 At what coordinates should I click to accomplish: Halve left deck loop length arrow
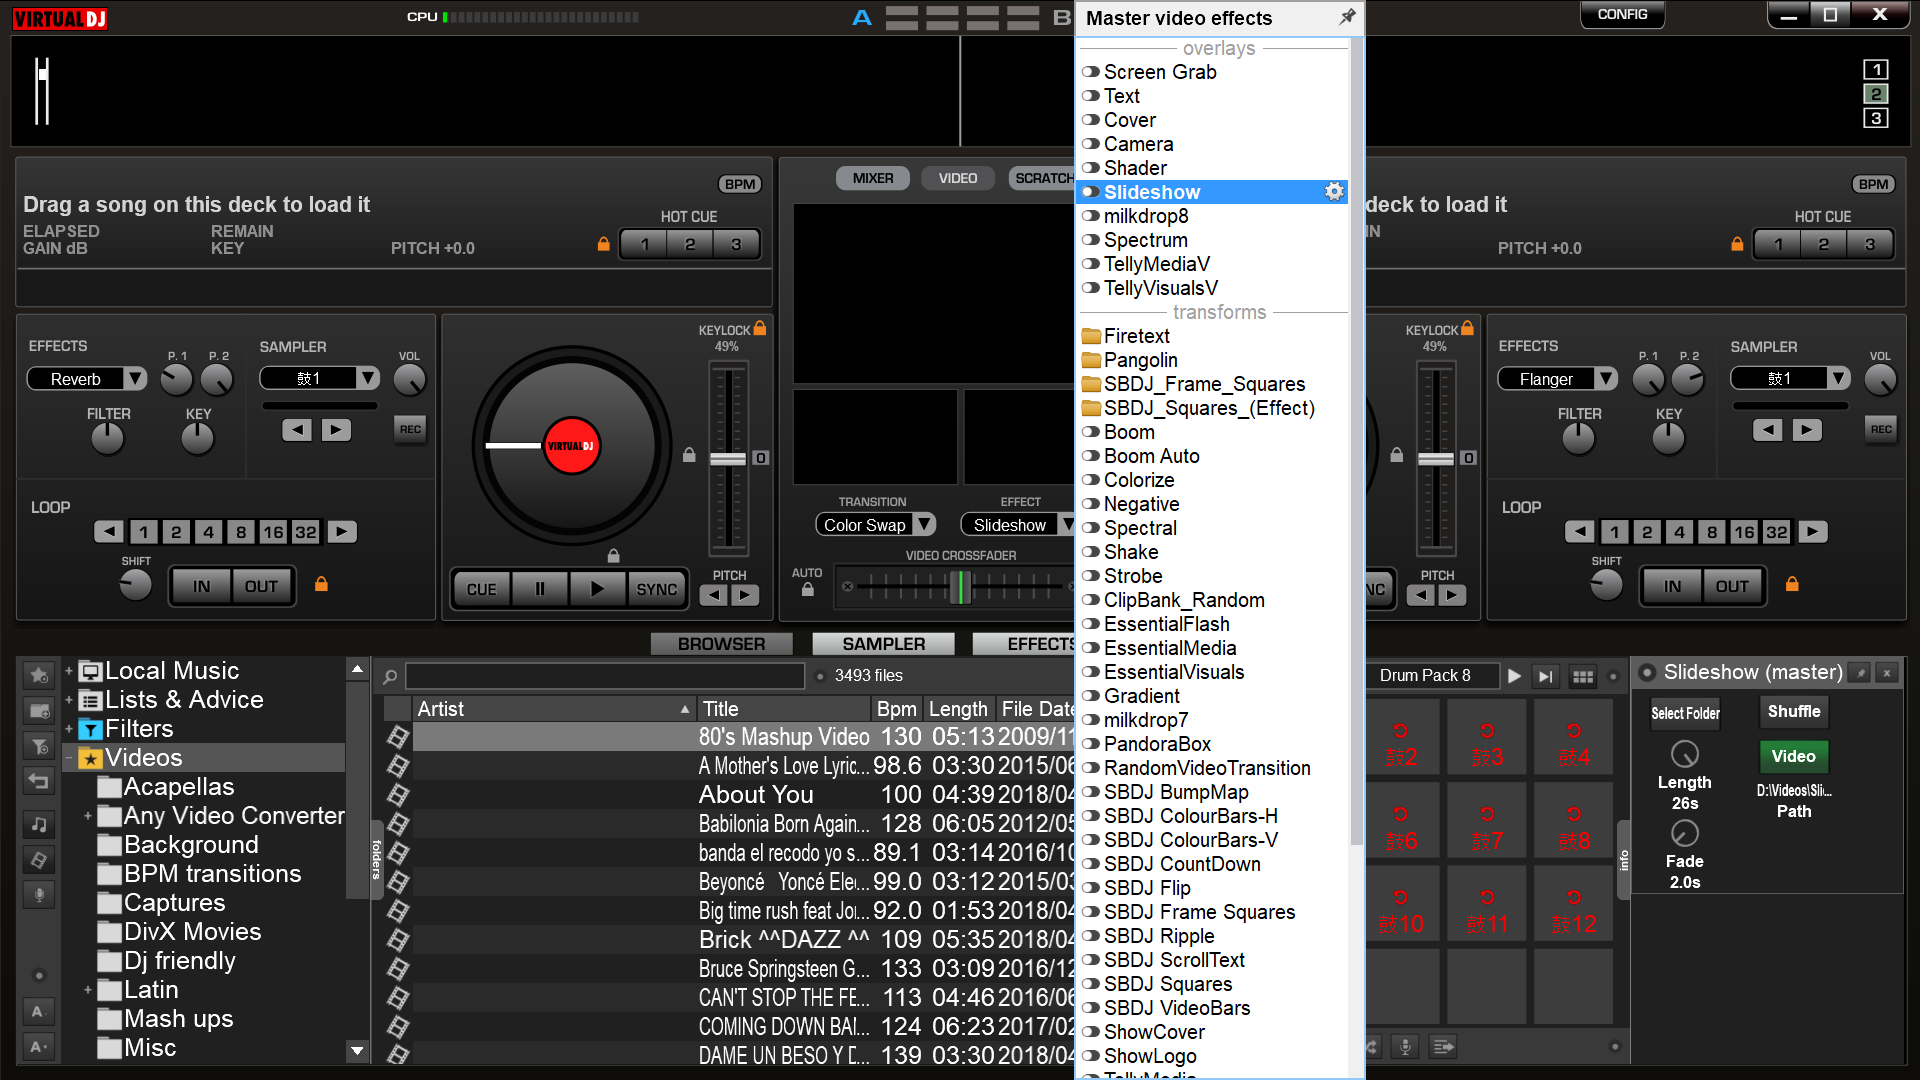tap(109, 531)
